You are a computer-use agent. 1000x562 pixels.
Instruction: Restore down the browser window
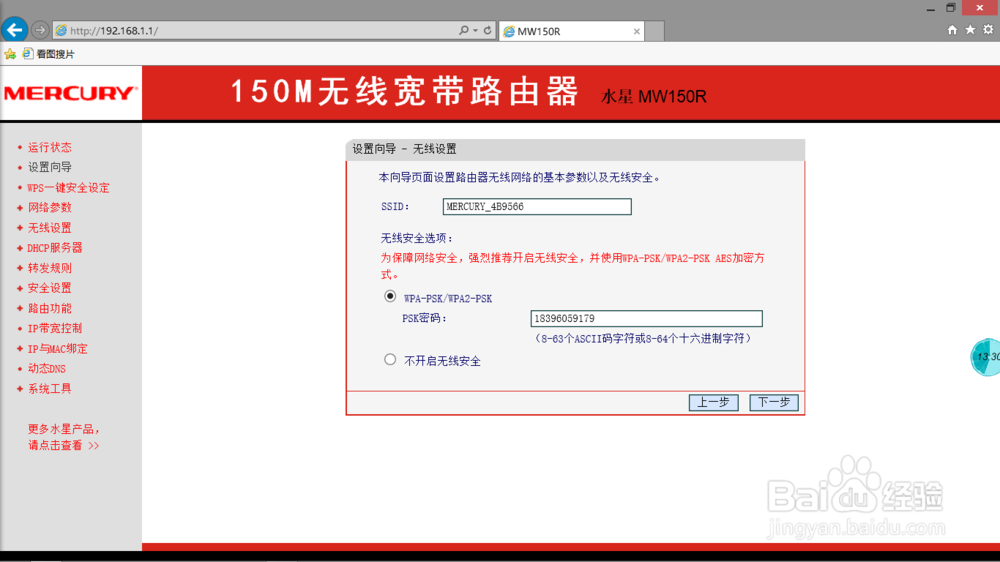[x=950, y=8]
